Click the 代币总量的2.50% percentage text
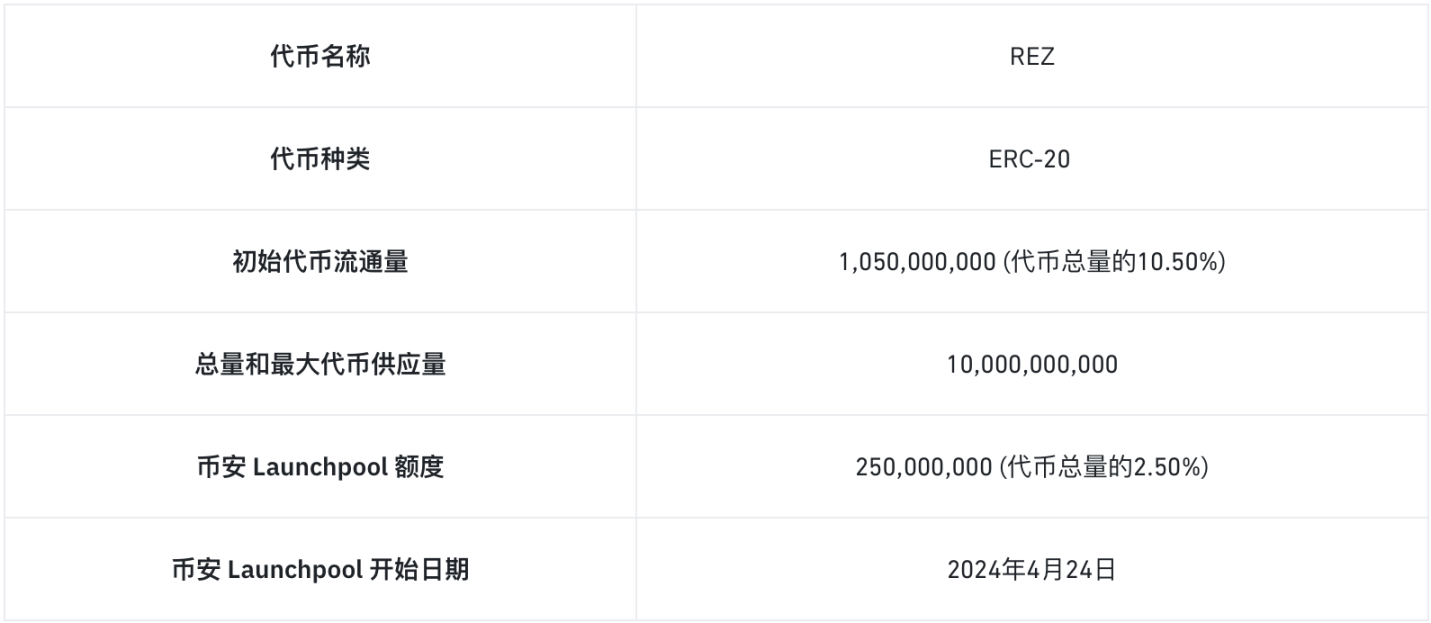The width and height of the screenshot is (1431, 623). (x=1105, y=468)
